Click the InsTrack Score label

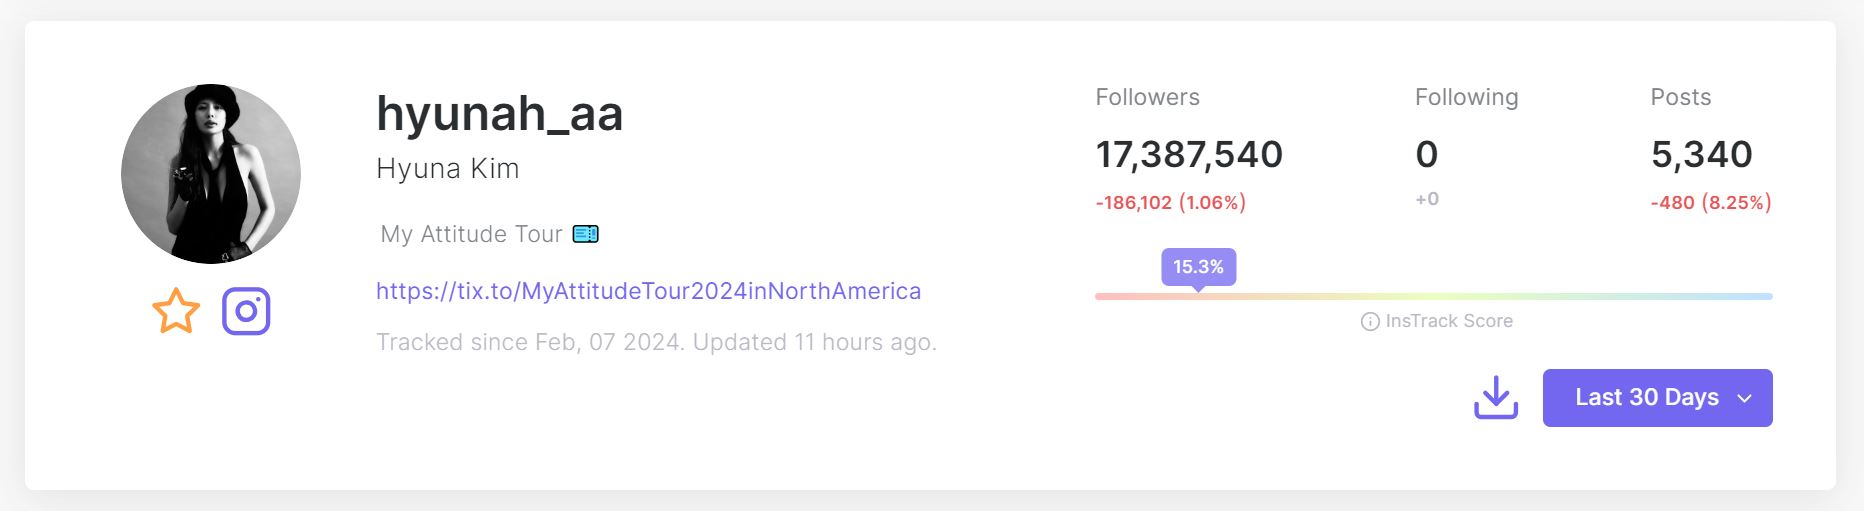coord(1448,321)
